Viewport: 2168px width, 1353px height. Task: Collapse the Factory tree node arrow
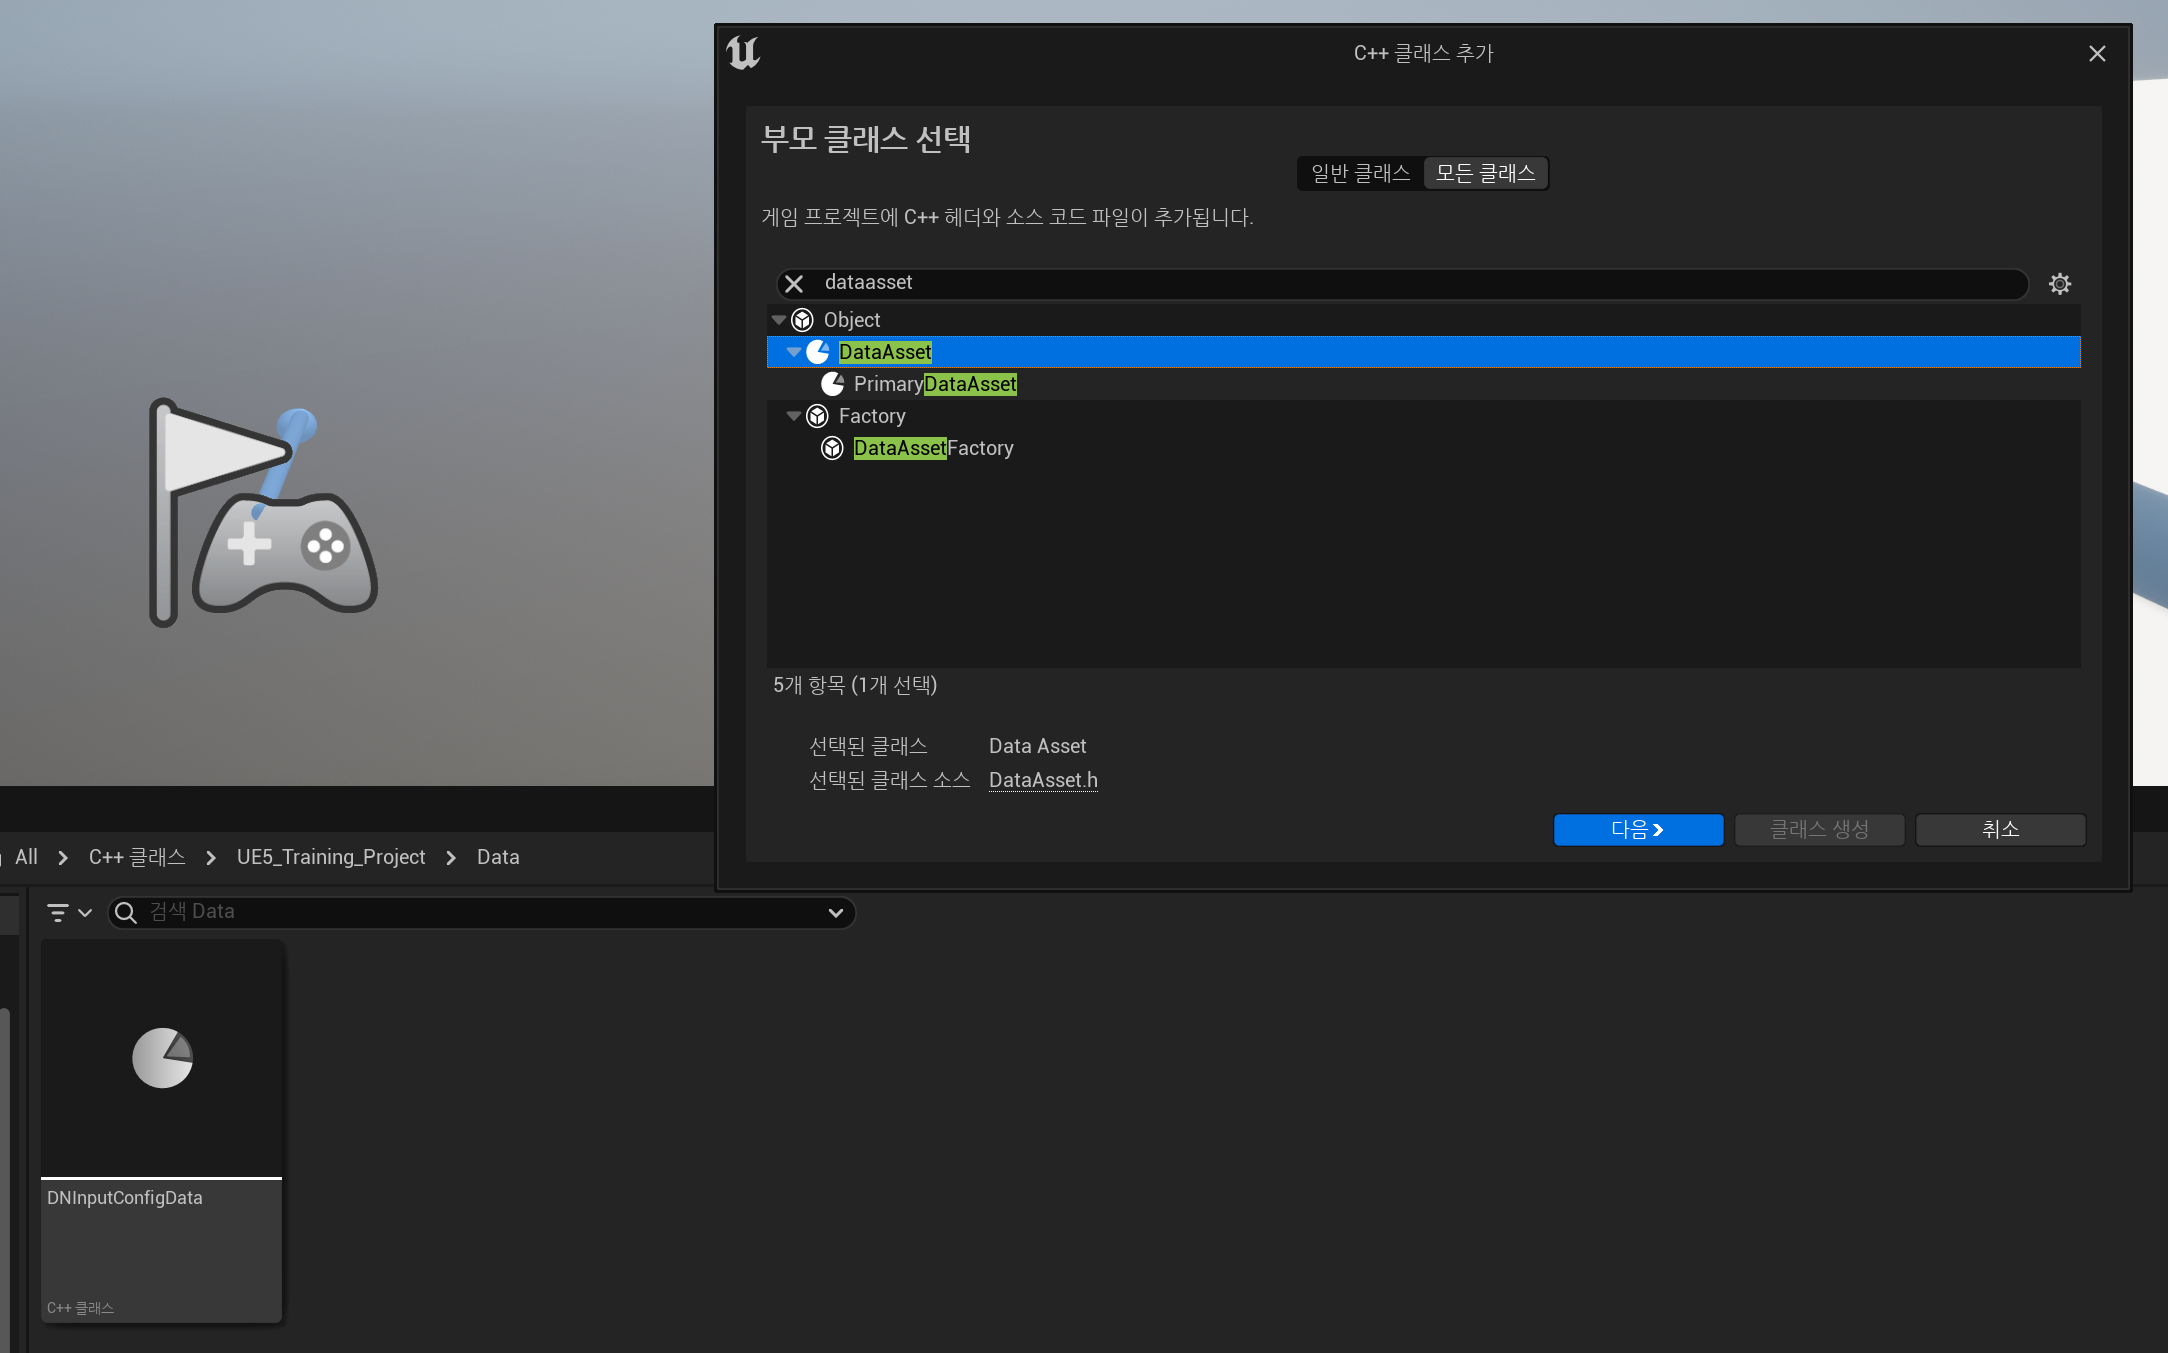[x=793, y=416]
